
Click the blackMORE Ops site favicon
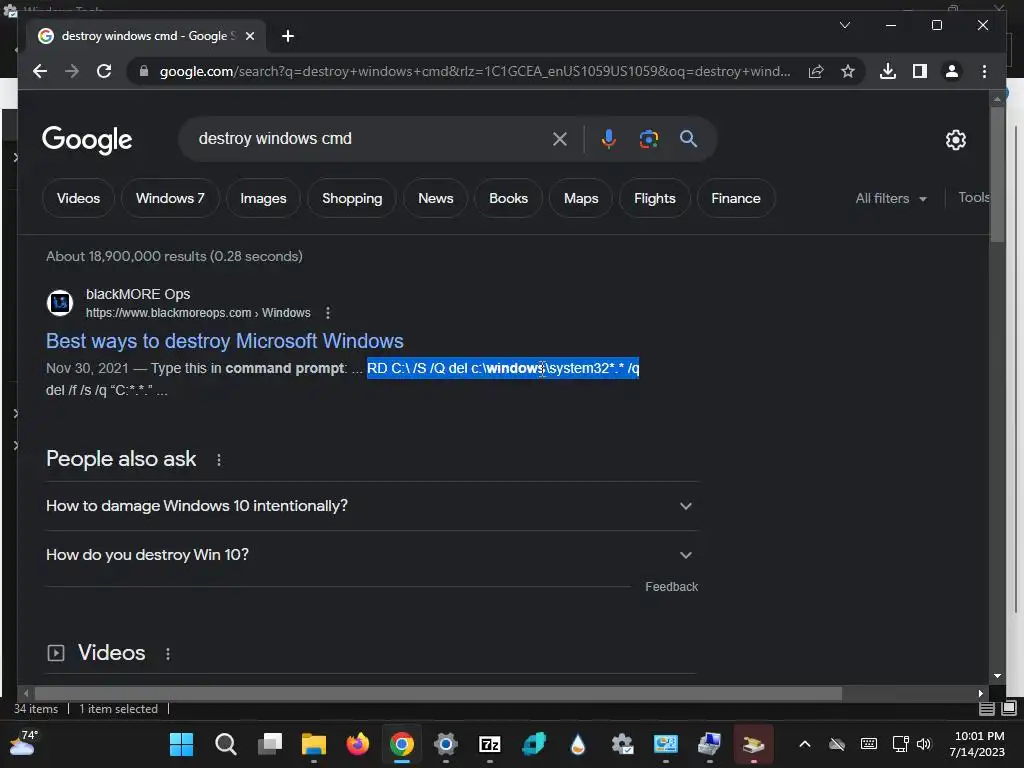point(60,303)
